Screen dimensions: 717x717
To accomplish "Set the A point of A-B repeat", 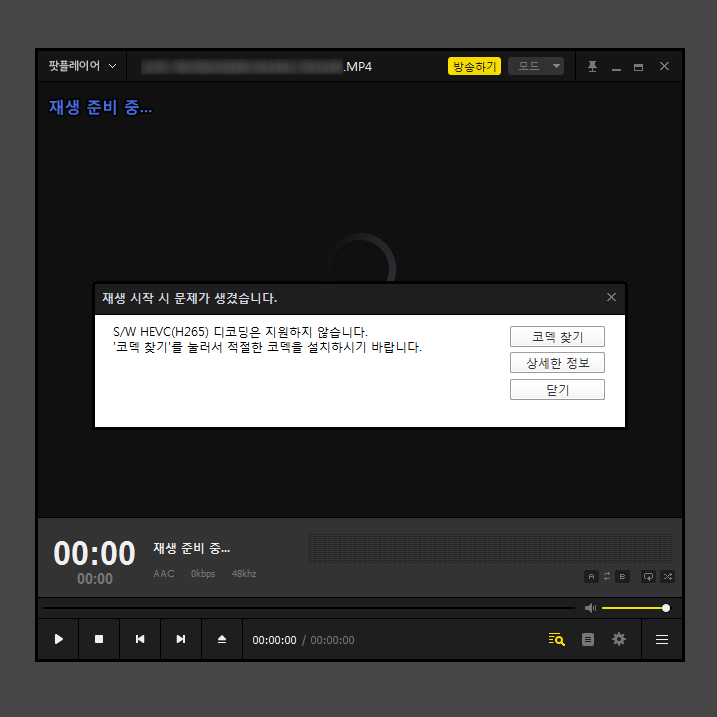I will pyautogui.click(x=591, y=577).
